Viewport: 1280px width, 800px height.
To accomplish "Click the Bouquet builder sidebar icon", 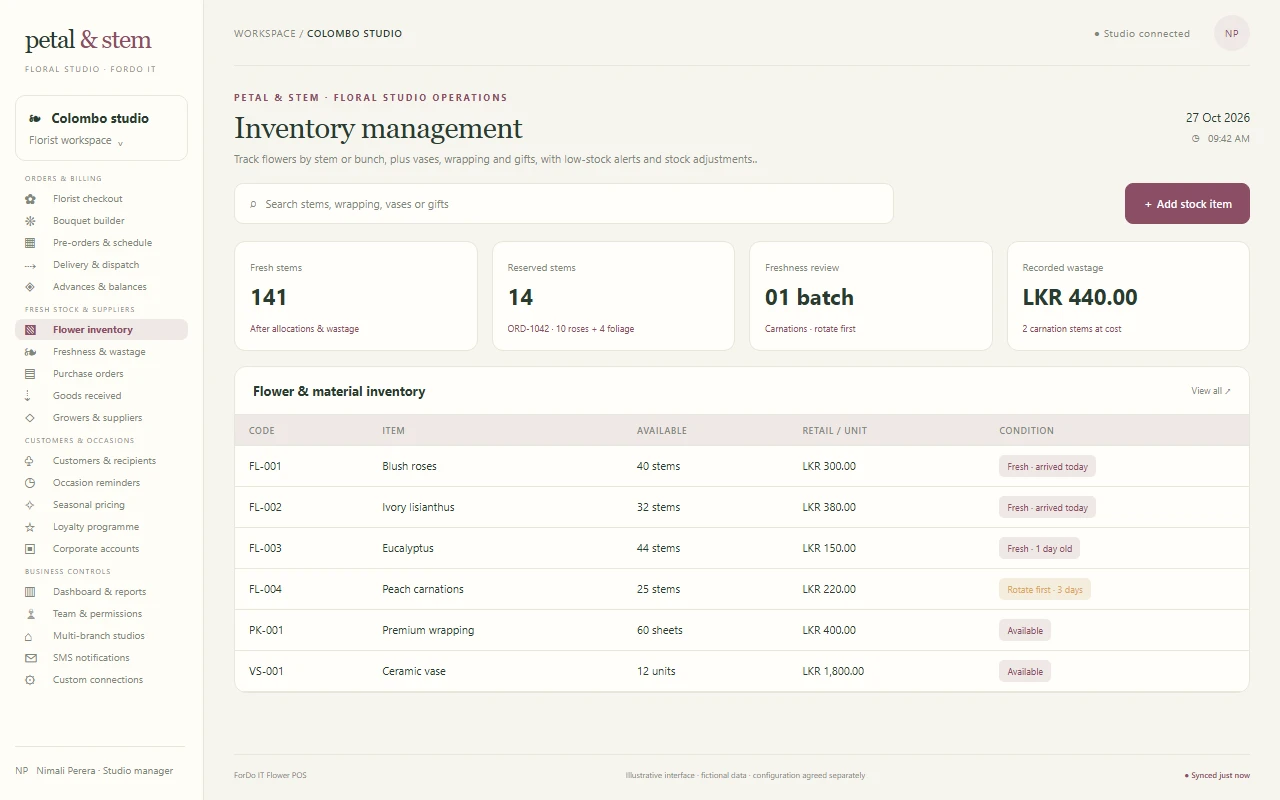I will tap(30, 221).
